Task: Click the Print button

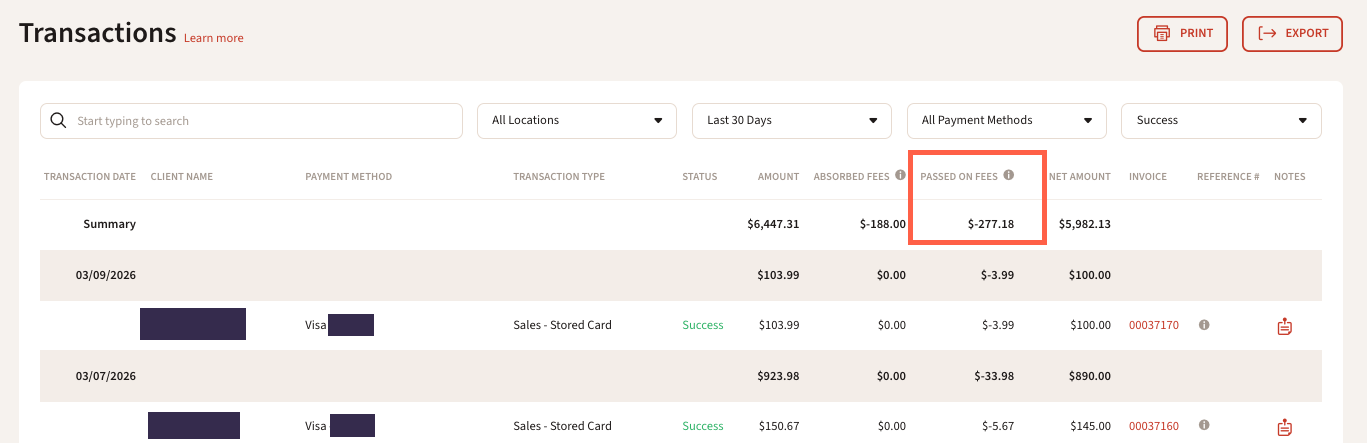Action: tap(1182, 33)
